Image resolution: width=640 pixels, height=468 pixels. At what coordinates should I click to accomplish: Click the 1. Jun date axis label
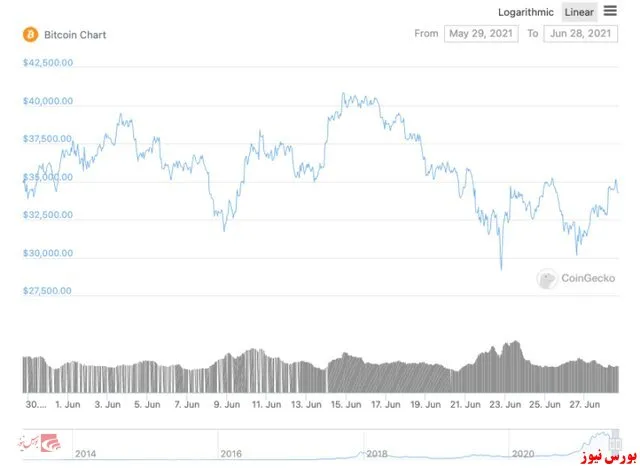click(x=67, y=405)
